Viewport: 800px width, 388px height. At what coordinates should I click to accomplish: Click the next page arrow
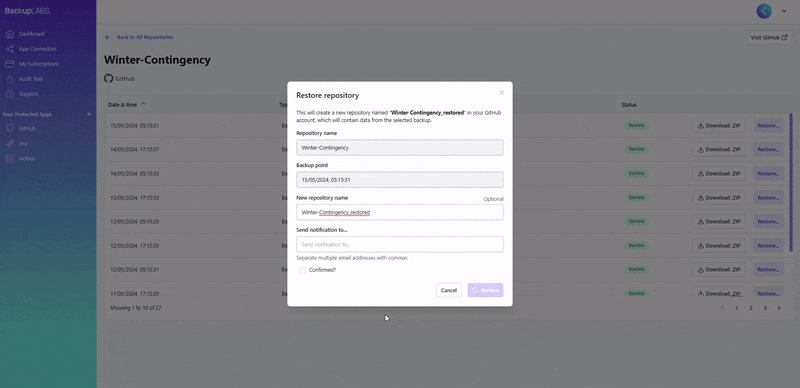(779, 308)
